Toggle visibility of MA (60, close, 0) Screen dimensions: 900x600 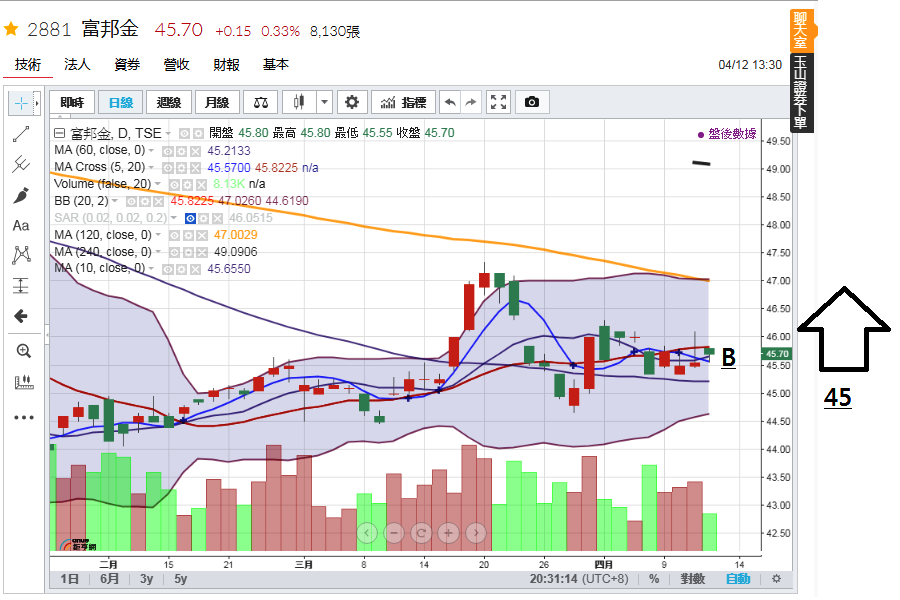point(168,152)
